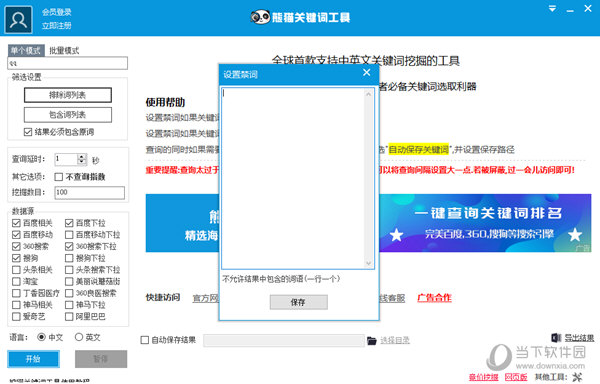Click the 挖掘数目 field showing 100
The height and width of the screenshot is (384, 600).
(90, 192)
